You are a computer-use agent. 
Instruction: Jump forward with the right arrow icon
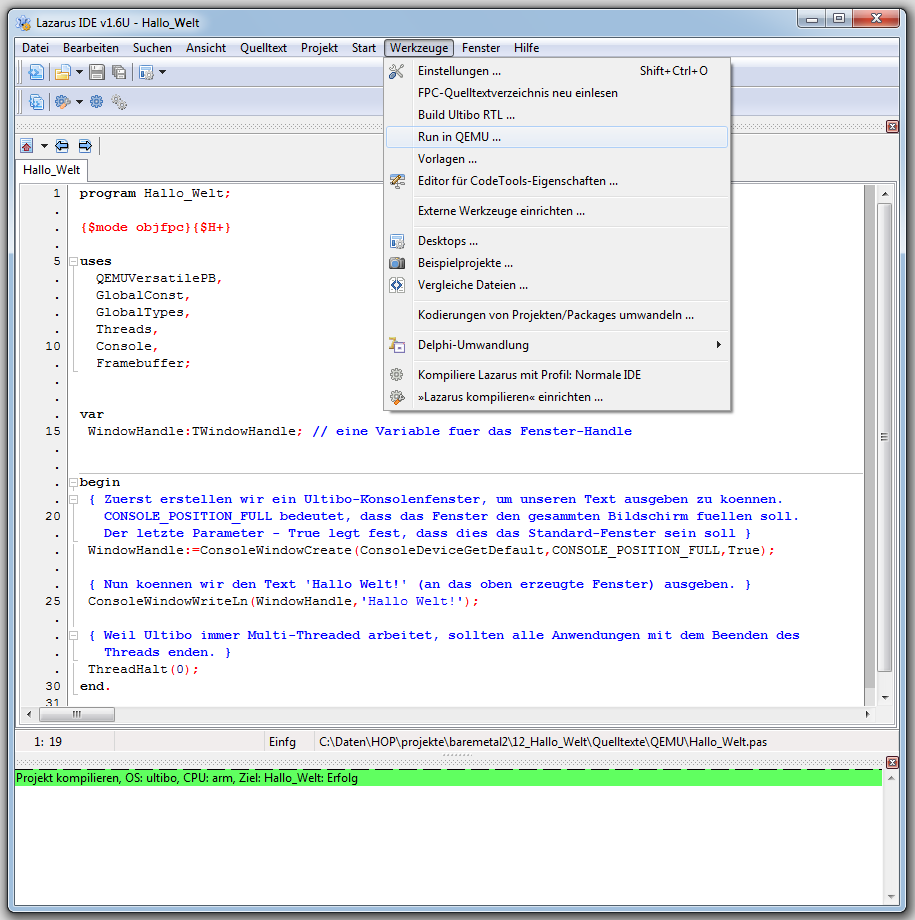pyautogui.click(x=85, y=146)
